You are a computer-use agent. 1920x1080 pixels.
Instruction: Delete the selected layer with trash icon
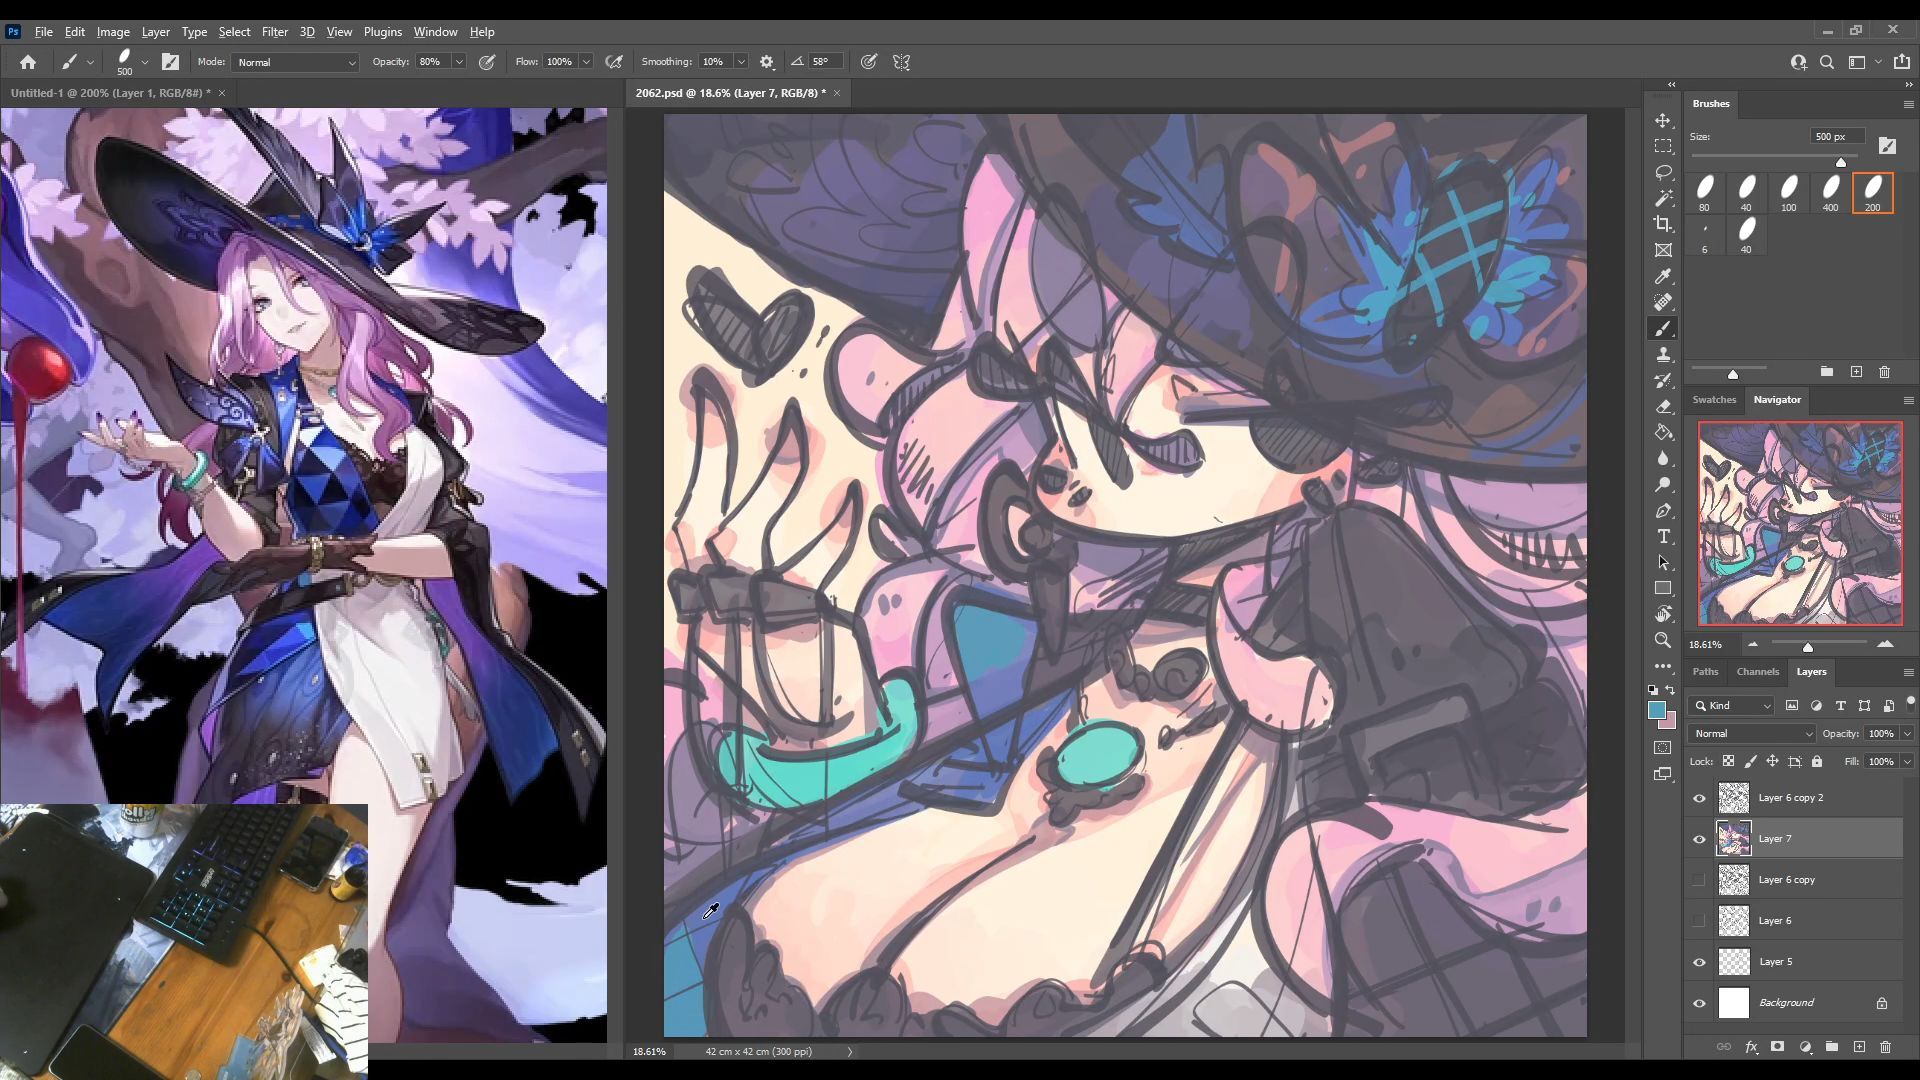click(x=1885, y=1047)
